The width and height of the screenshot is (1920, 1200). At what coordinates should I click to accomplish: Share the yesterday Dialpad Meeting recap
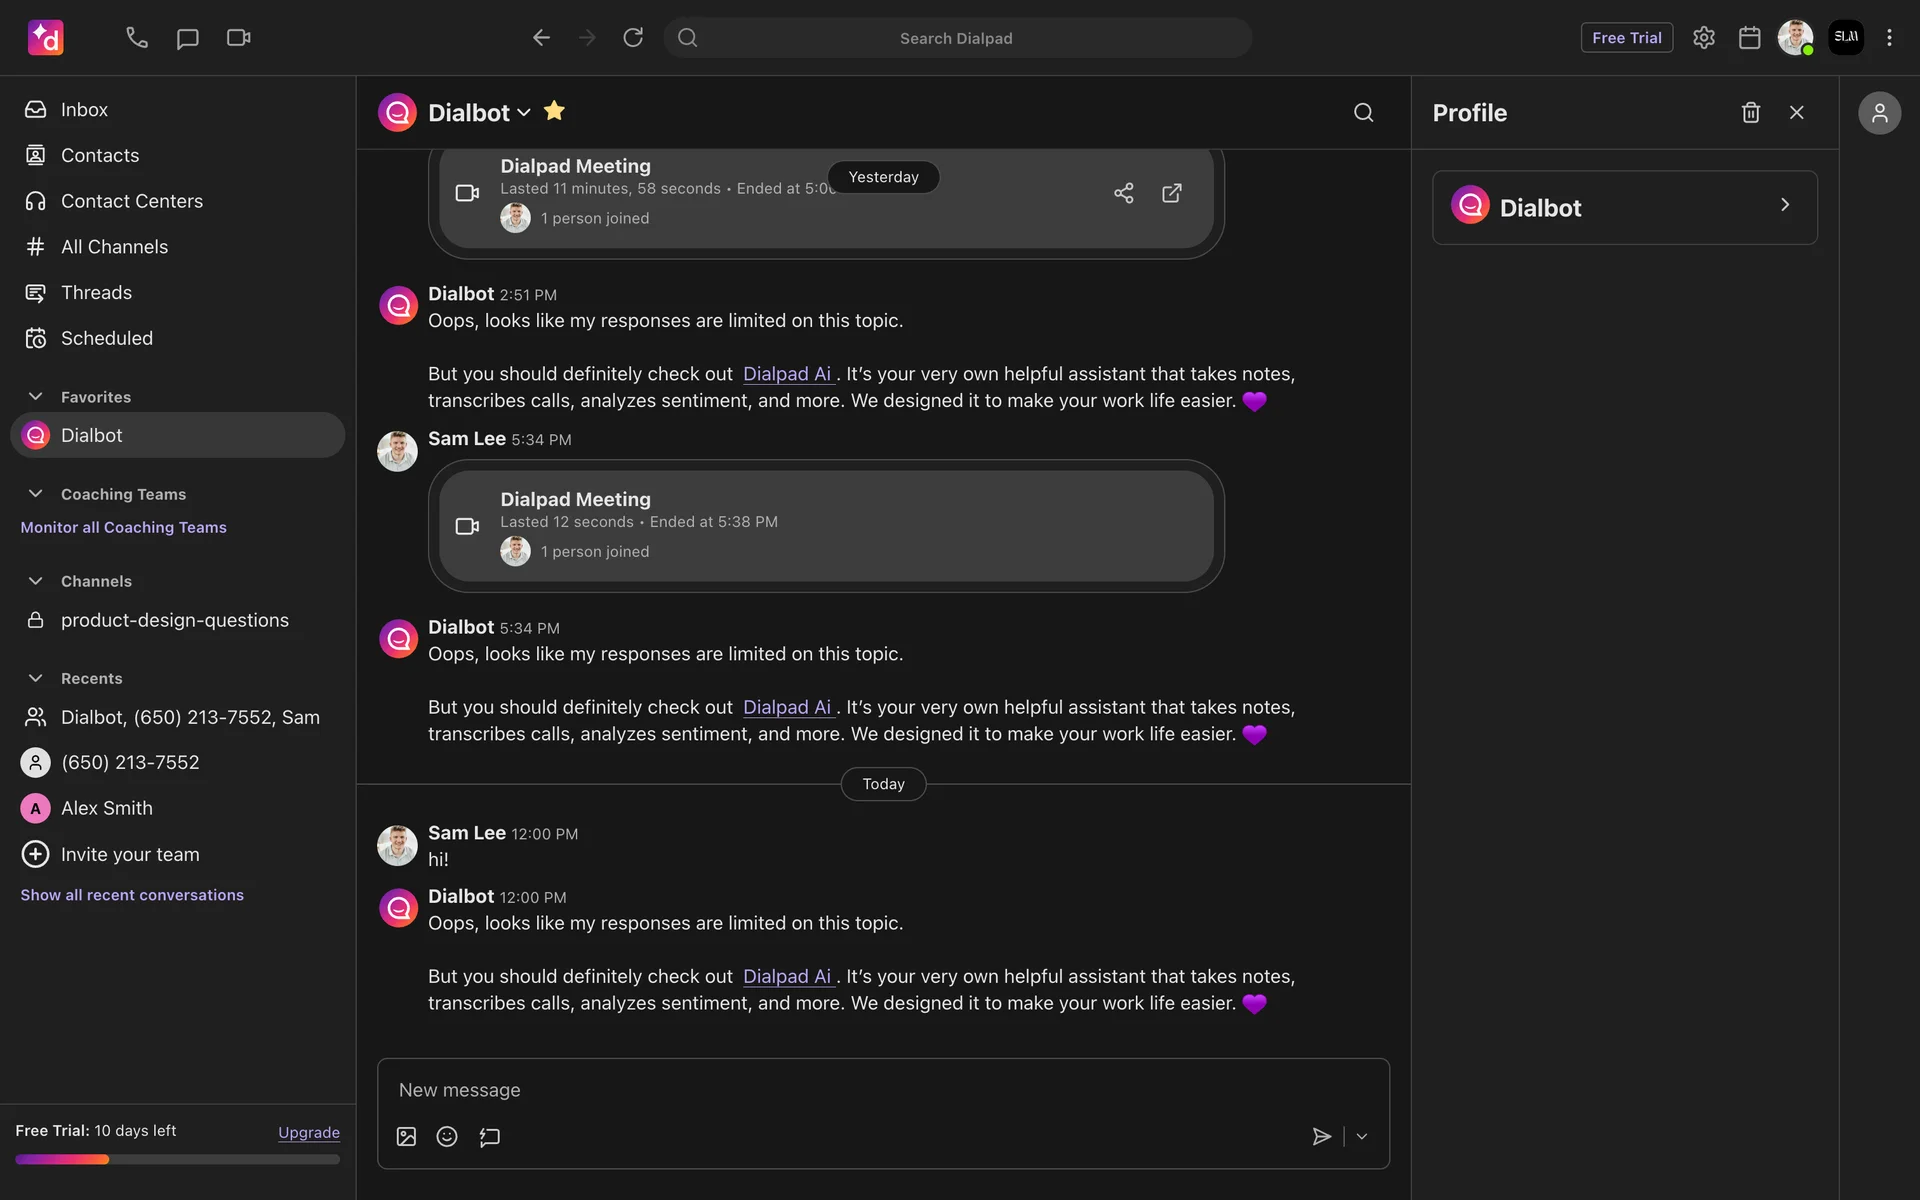click(1123, 193)
